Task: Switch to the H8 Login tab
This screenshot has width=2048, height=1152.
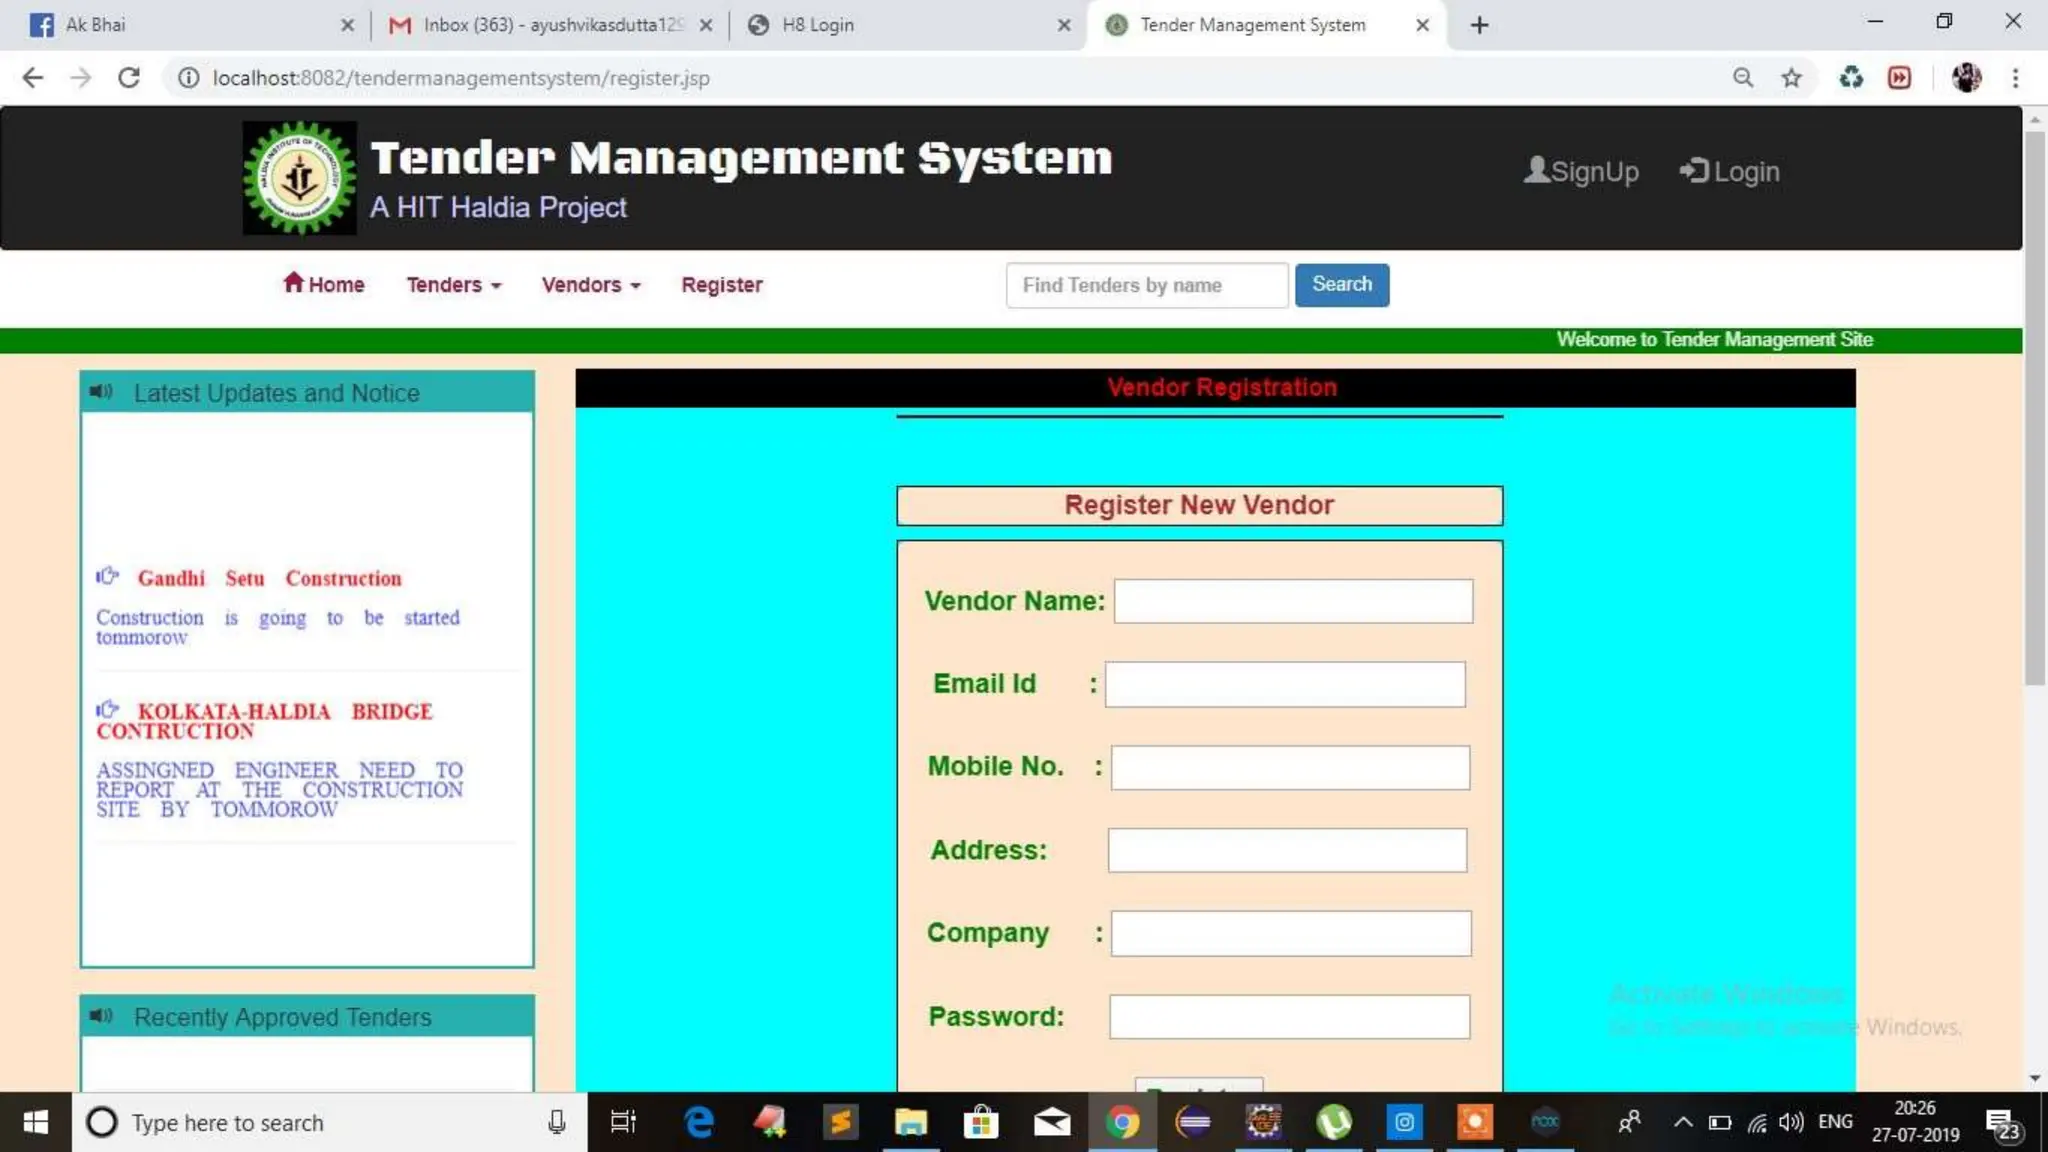Action: tap(817, 25)
